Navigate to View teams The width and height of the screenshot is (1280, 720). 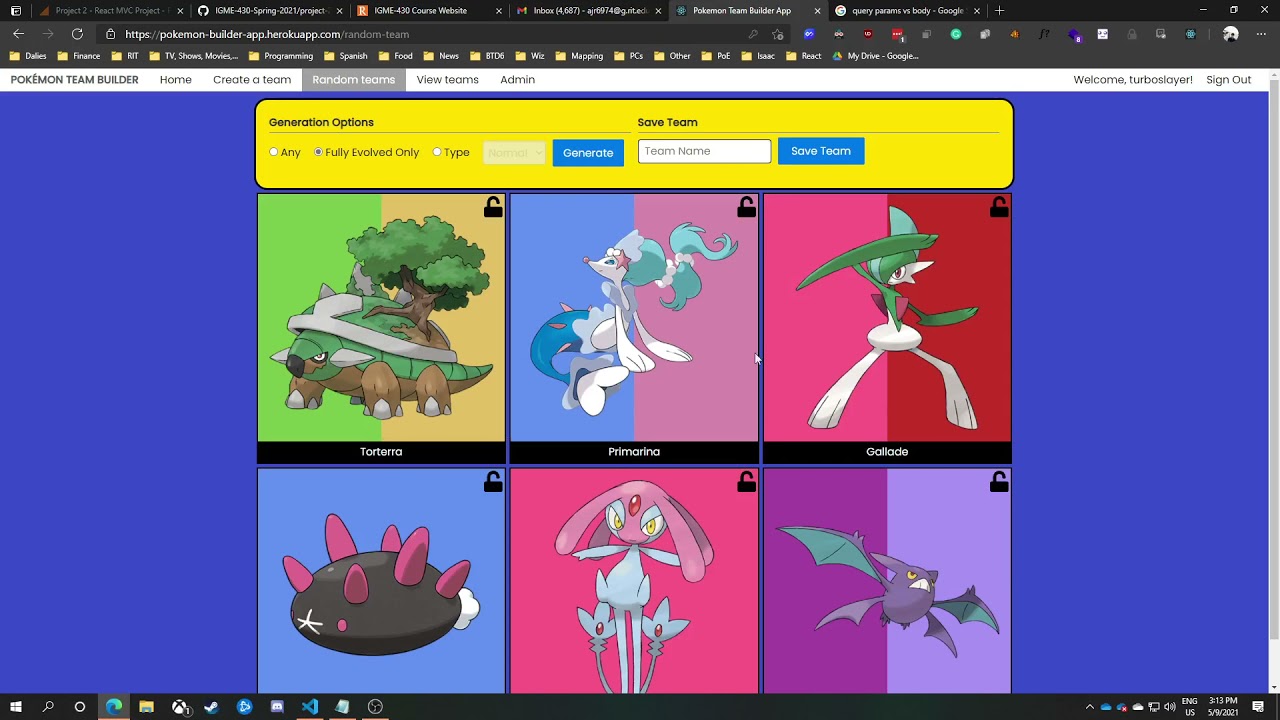(448, 80)
